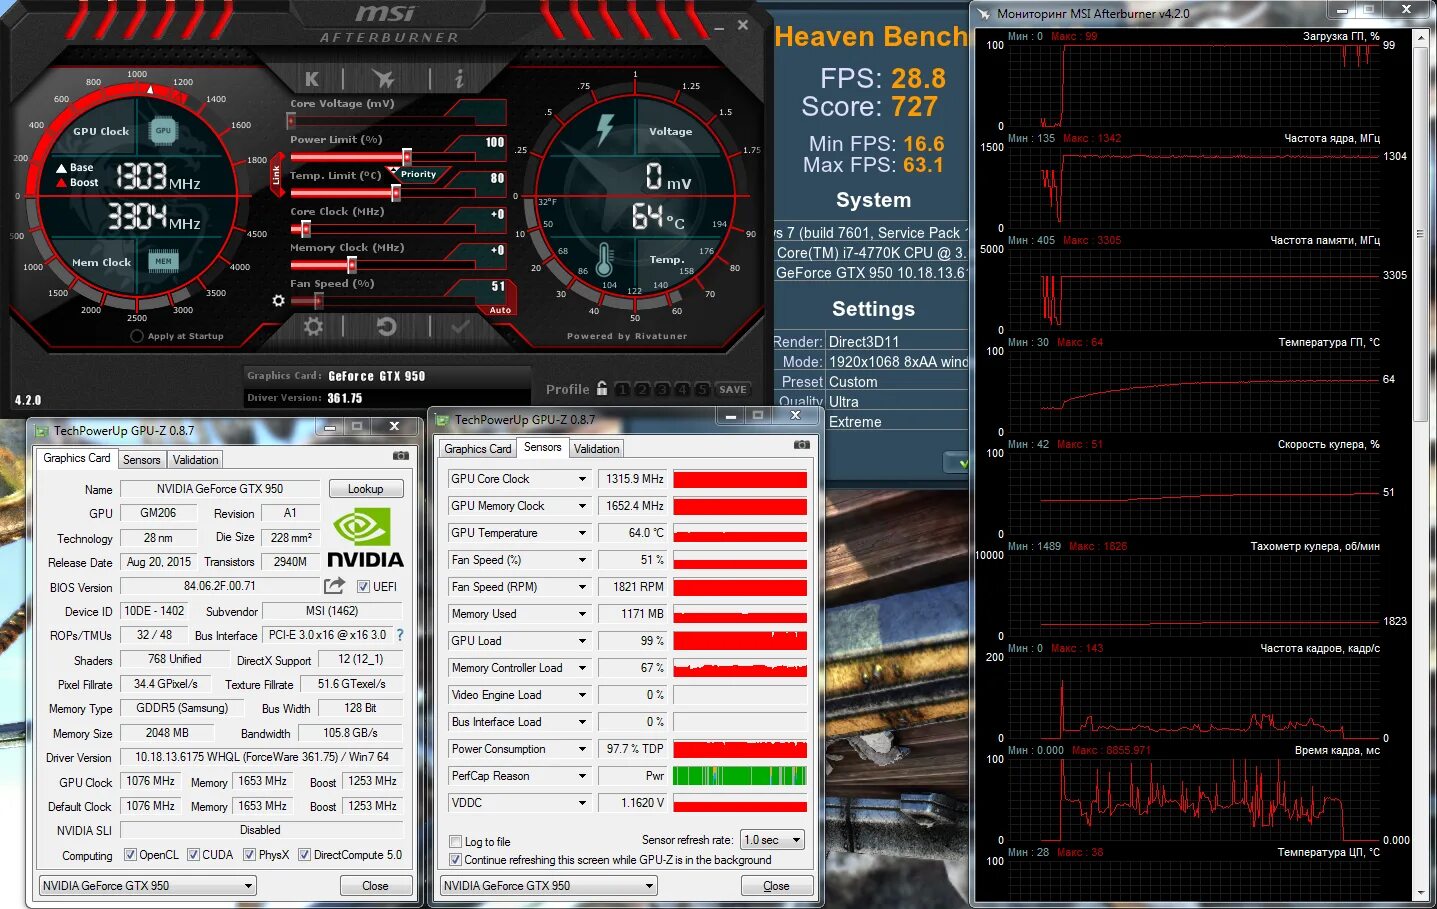Switch to Graphics Card tab in Sensors window
Viewport: 1437px width, 909px height.
point(478,449)
